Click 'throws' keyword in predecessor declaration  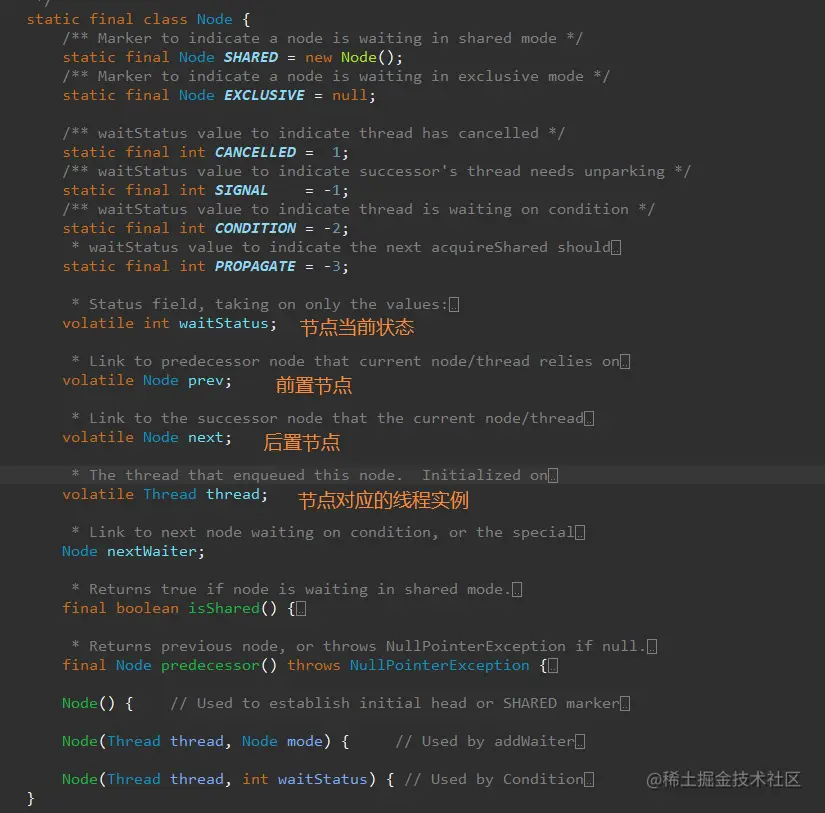point(314,665)
